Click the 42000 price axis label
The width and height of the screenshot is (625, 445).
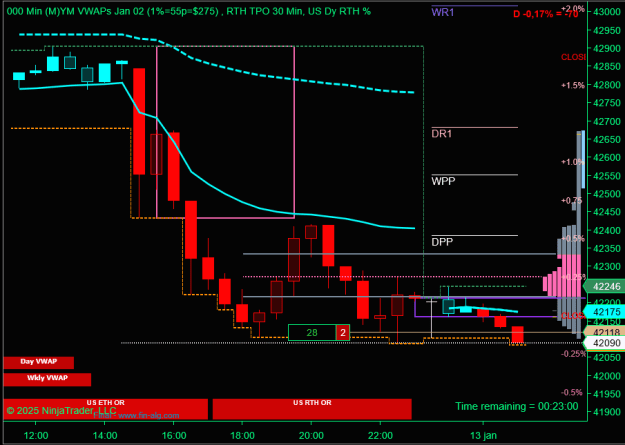click(607, 376)
